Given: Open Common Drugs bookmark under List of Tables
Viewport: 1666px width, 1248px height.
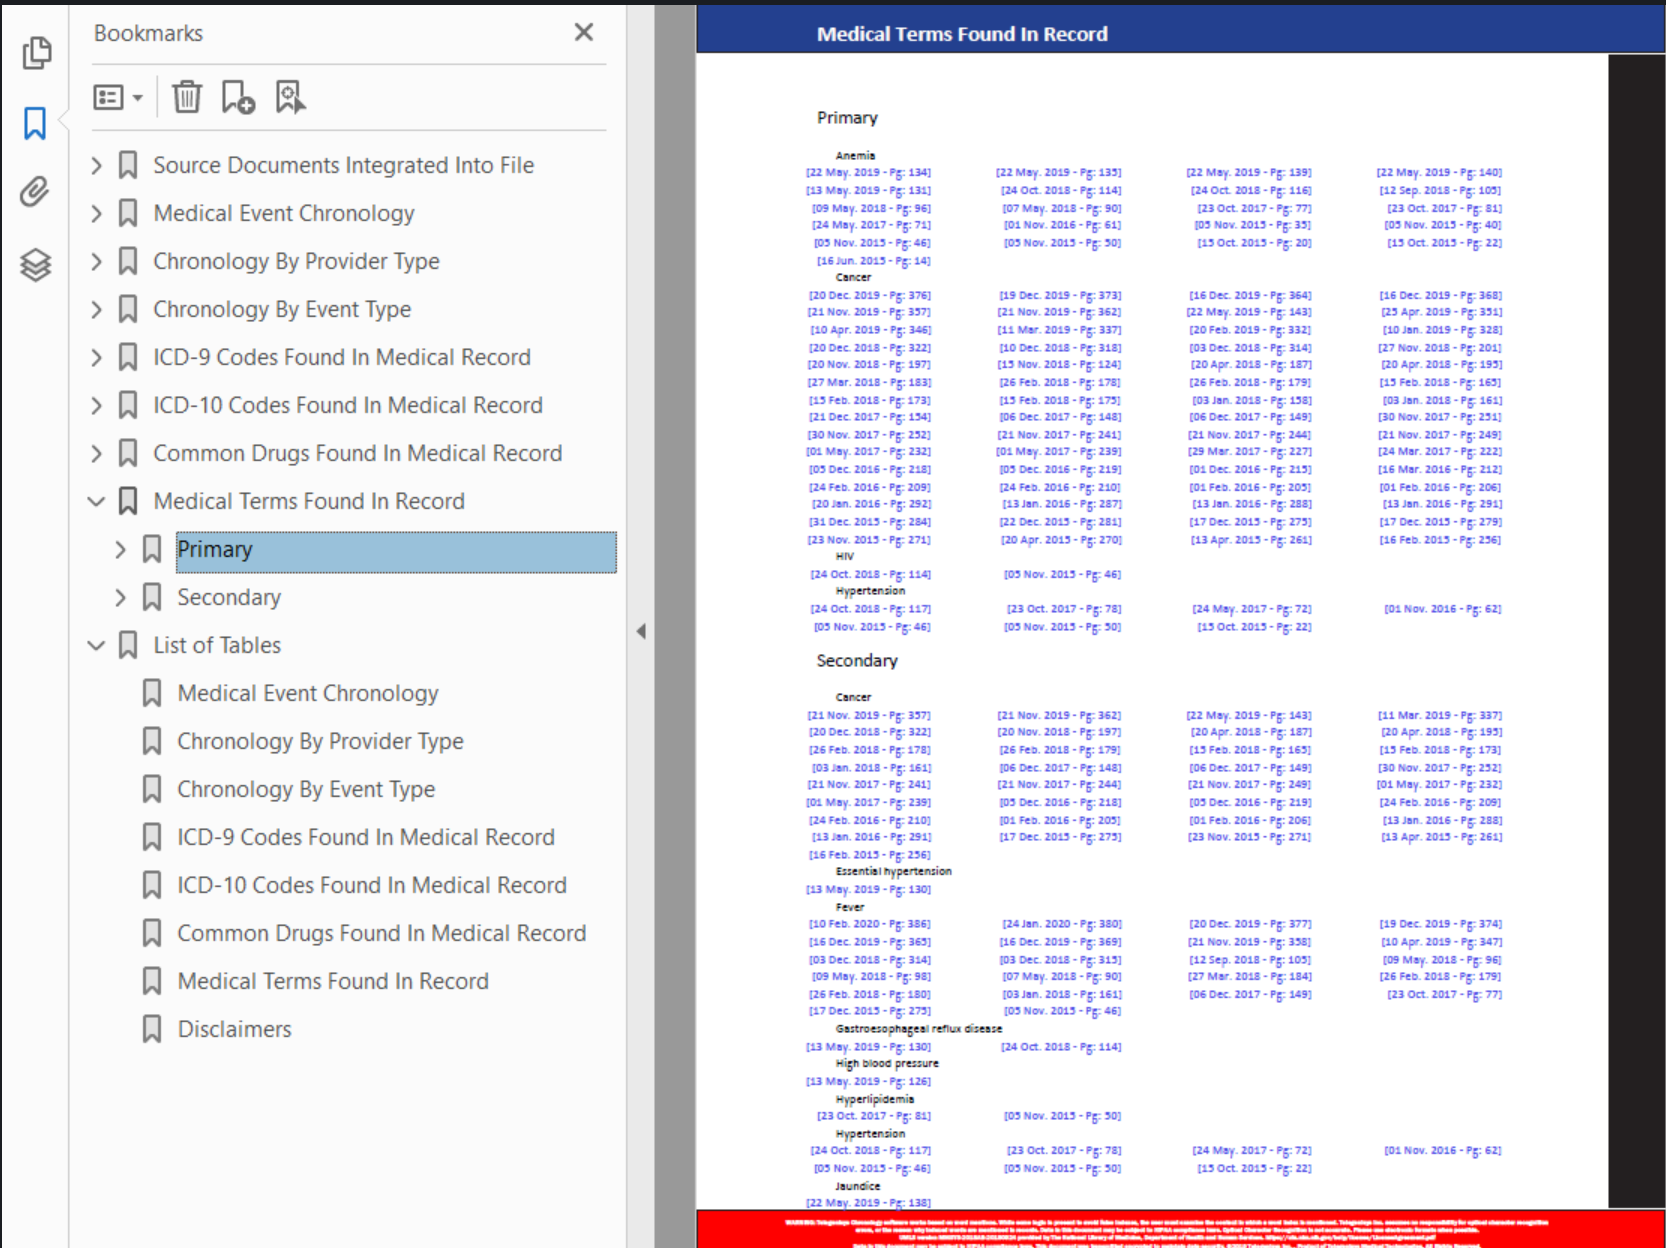Looking at the screenshot, I should tap(382, 933).
